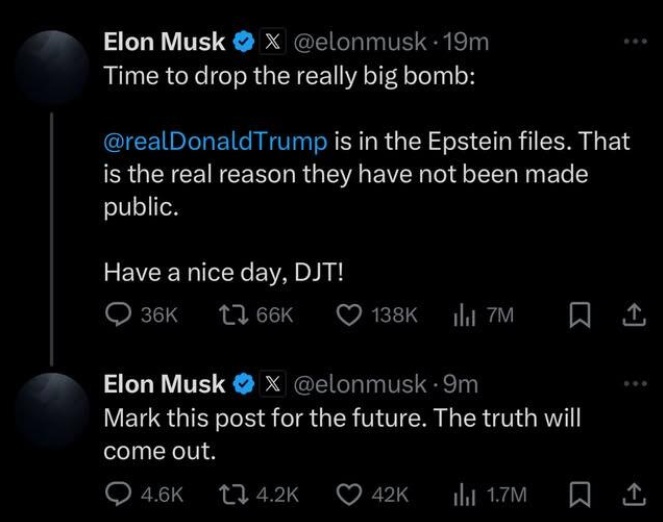Bookmark the 'Mark this post' tweet
Screen dimensions: 663x522
(x=580, y=495)
